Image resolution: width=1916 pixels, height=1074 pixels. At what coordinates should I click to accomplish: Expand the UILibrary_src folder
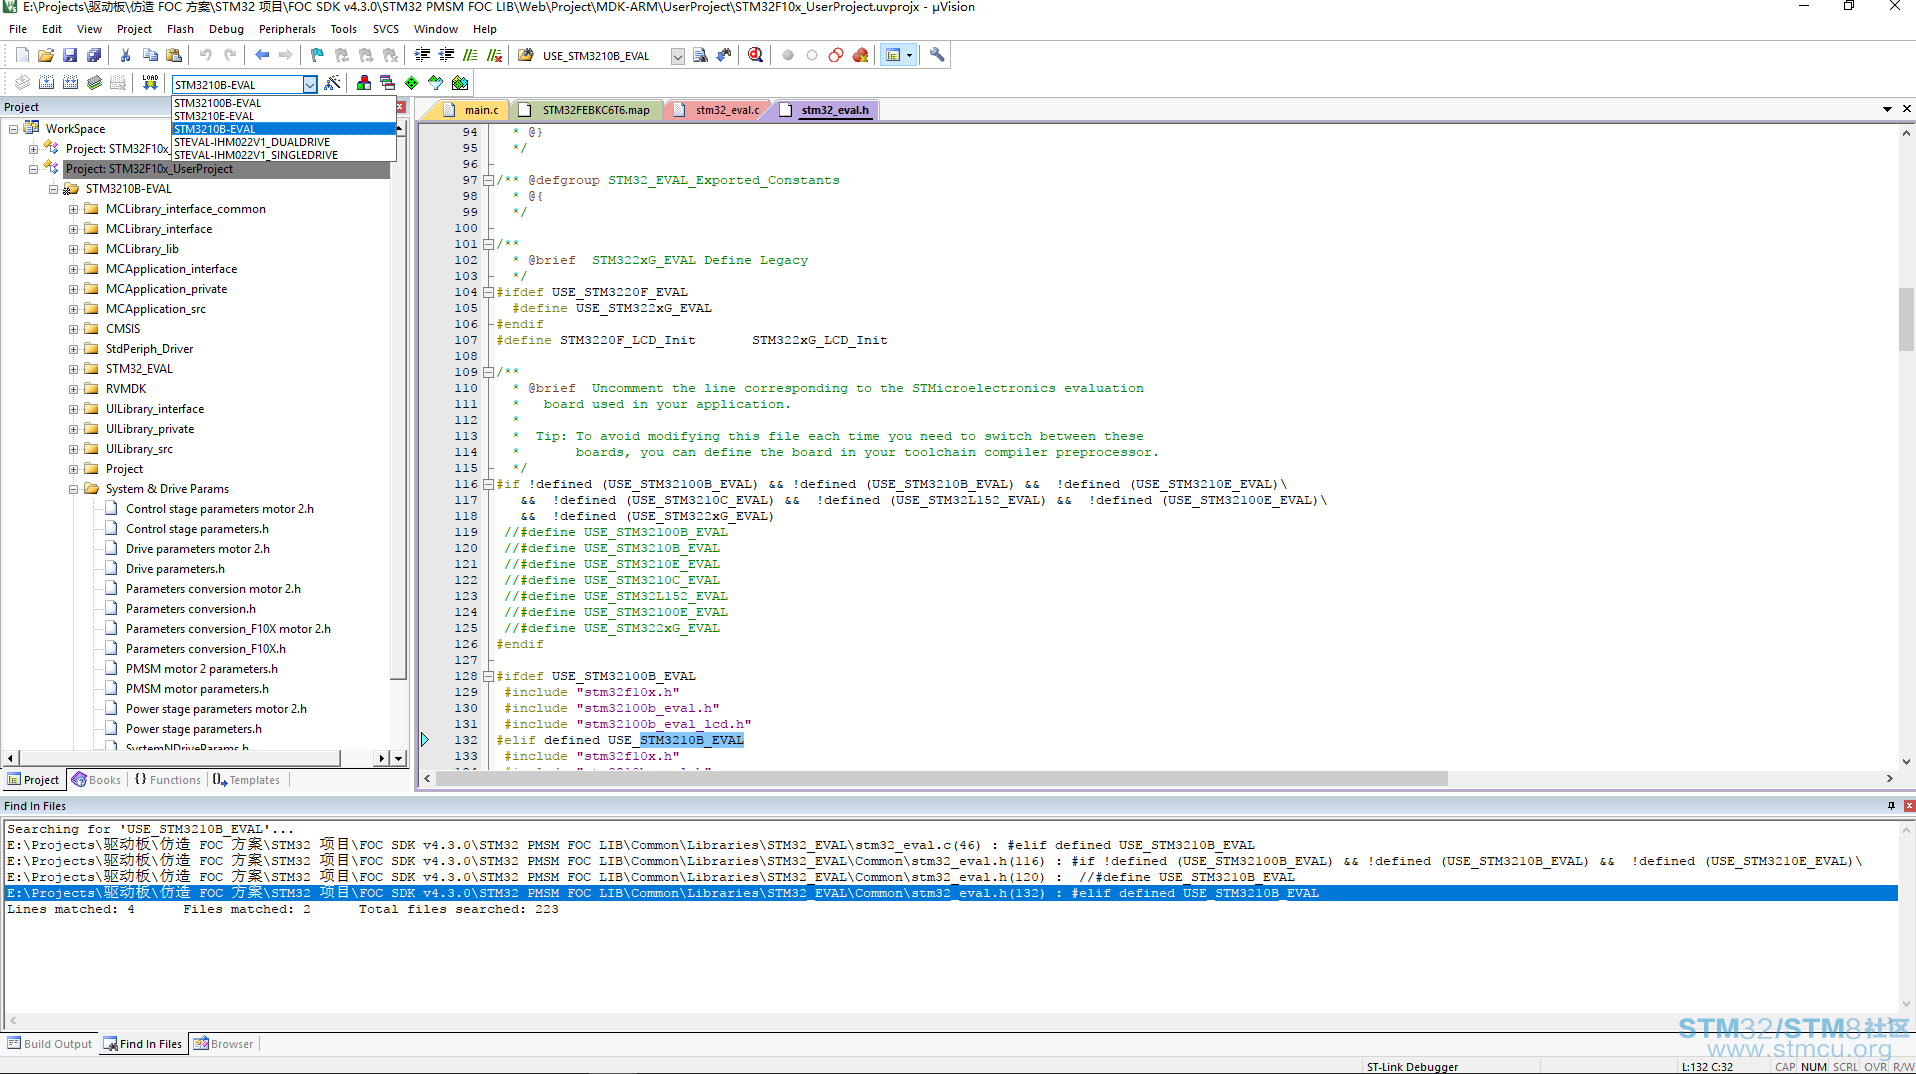[73, 449]
